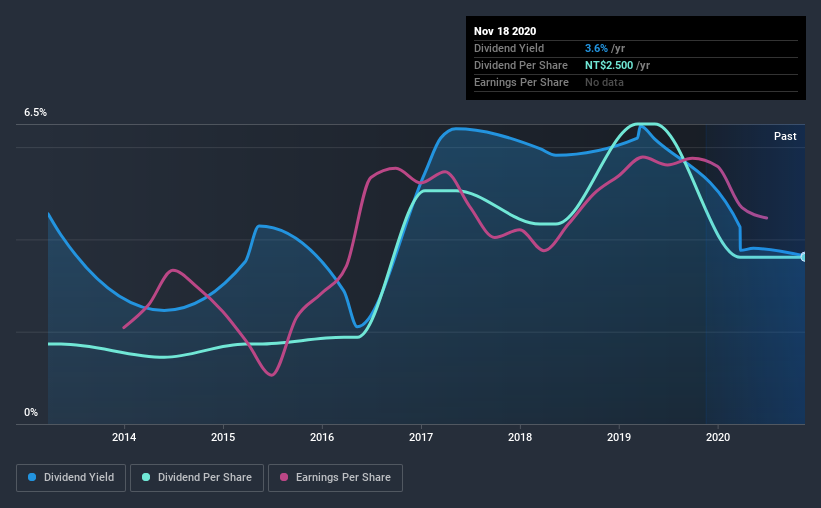Click the tooltip 'Dividend Yield' row label

509,48
